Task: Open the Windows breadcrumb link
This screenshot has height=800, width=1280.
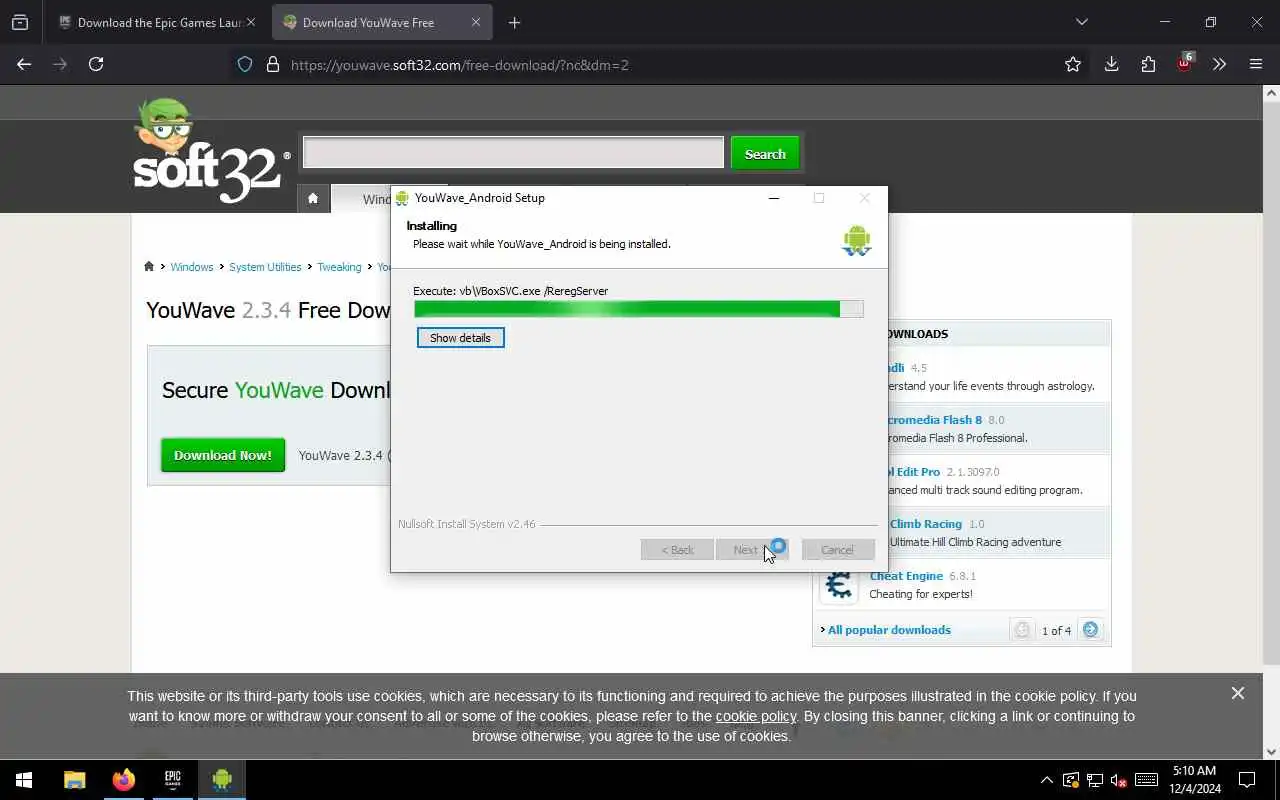Action: click(x=192, y=267)
